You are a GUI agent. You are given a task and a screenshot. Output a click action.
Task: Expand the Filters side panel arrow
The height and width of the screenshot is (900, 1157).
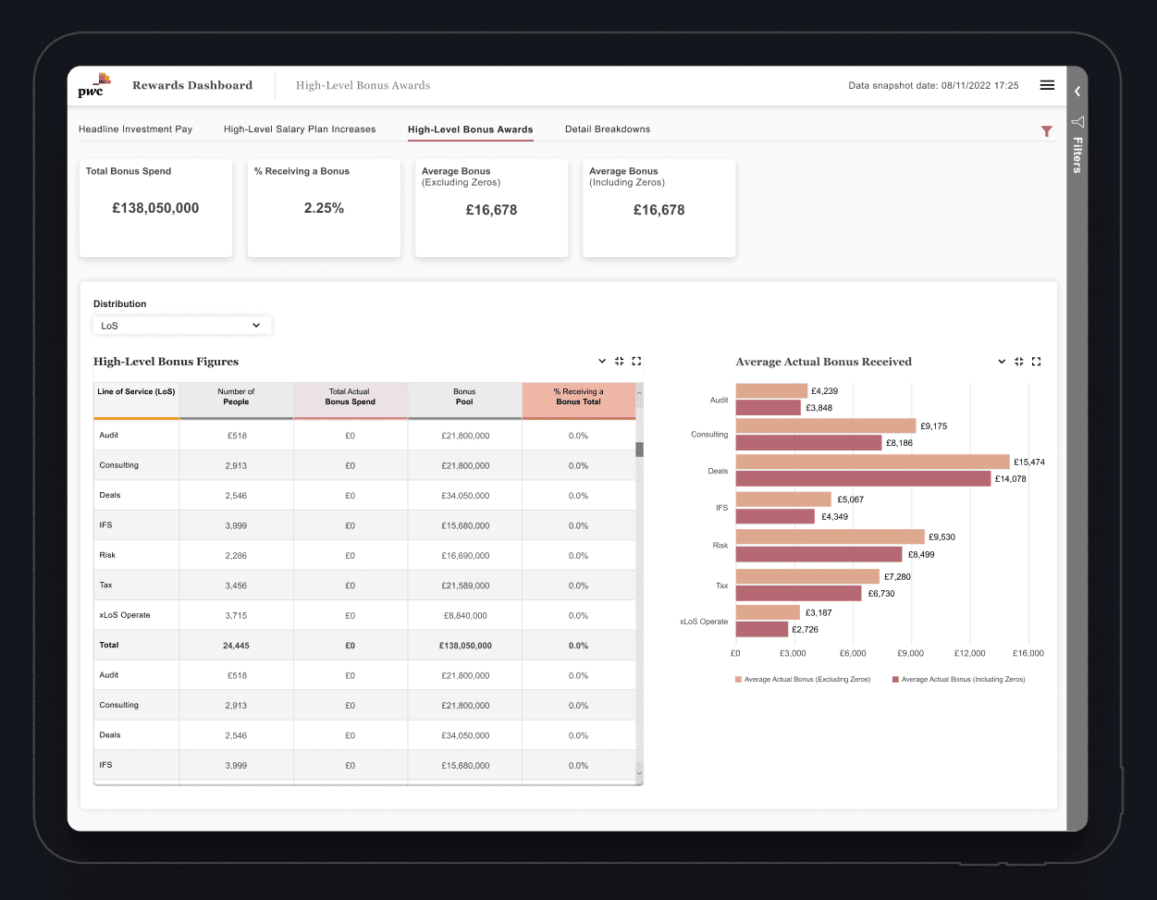1077,91
